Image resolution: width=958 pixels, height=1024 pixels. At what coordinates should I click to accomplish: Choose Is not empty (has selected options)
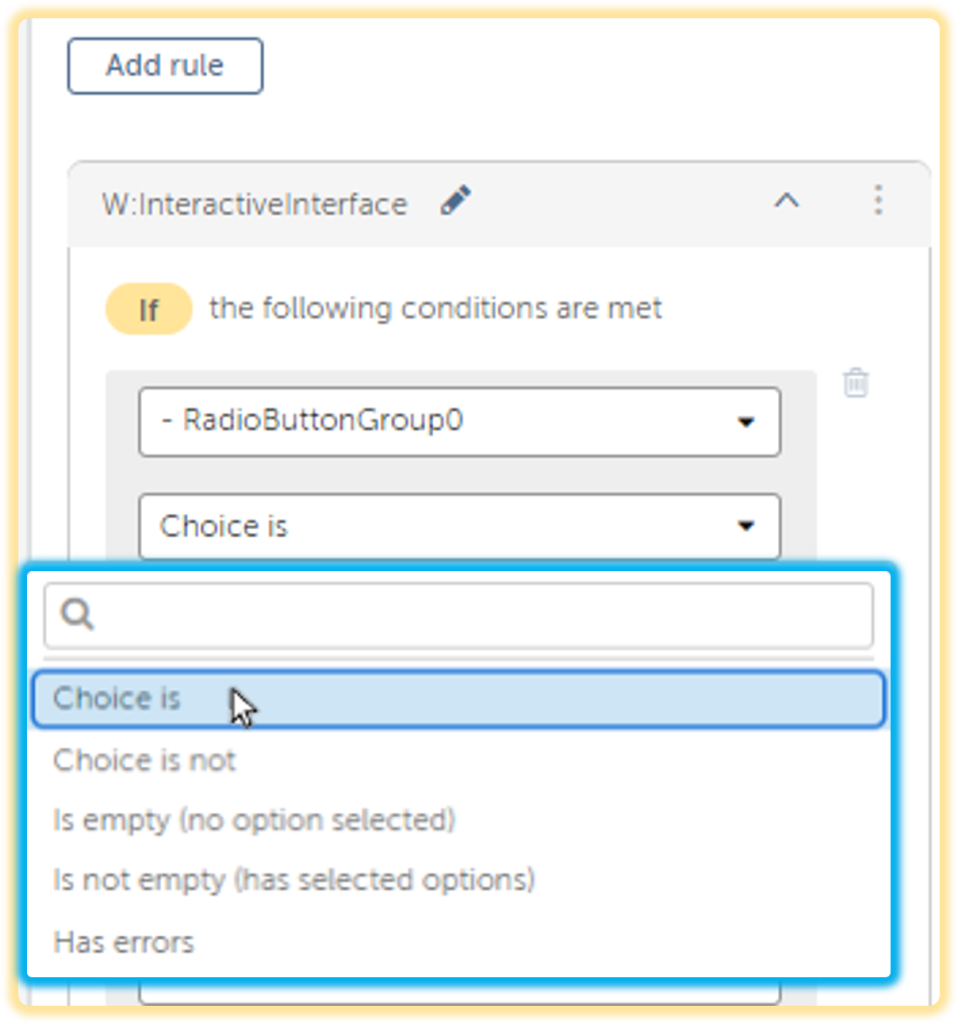pyautogui.click(x=294, y=880)
